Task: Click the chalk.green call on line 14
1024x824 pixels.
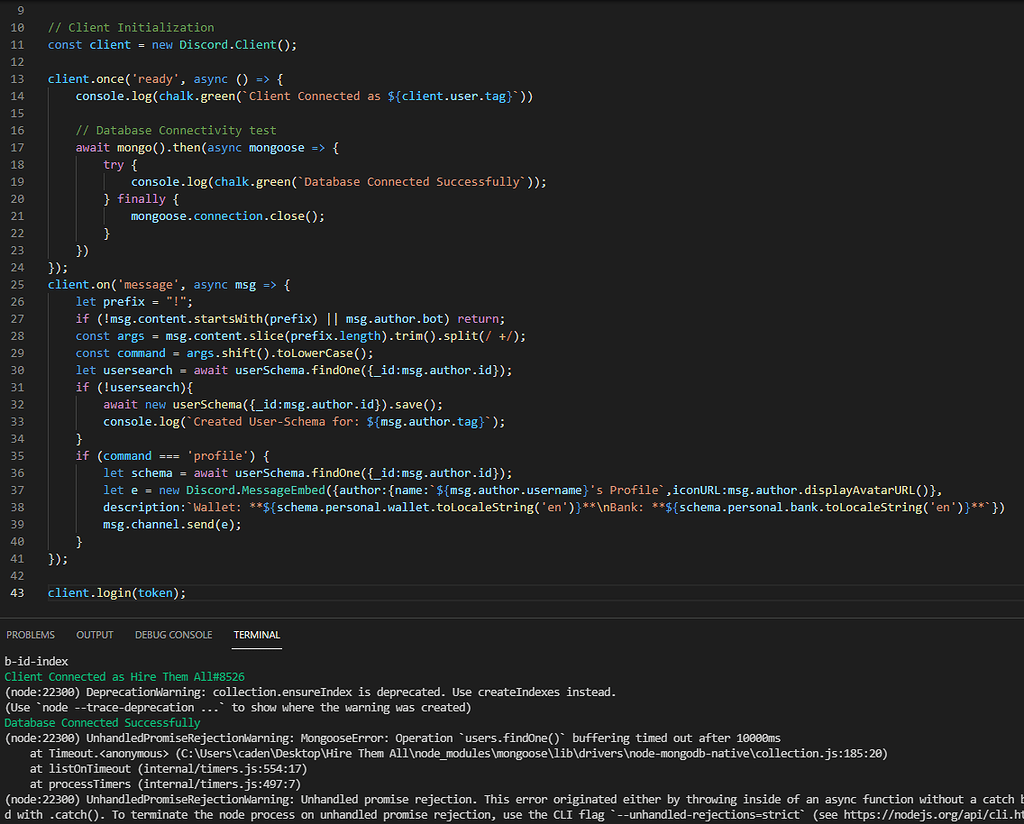Action: click(199, 96)
